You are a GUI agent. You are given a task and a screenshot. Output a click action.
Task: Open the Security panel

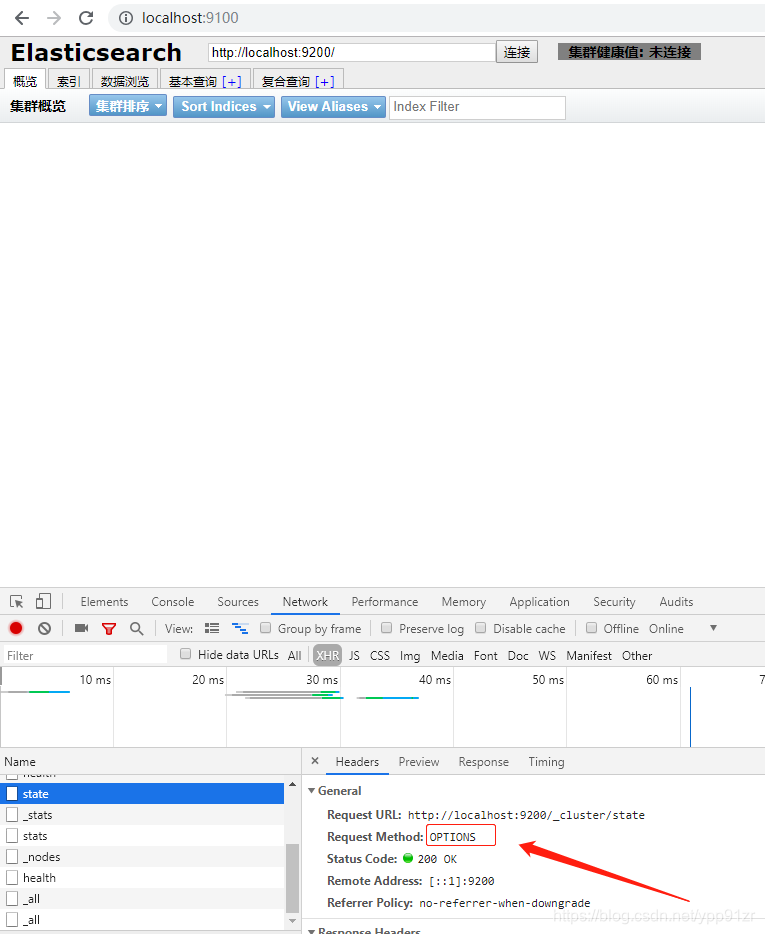pos(614,602)
